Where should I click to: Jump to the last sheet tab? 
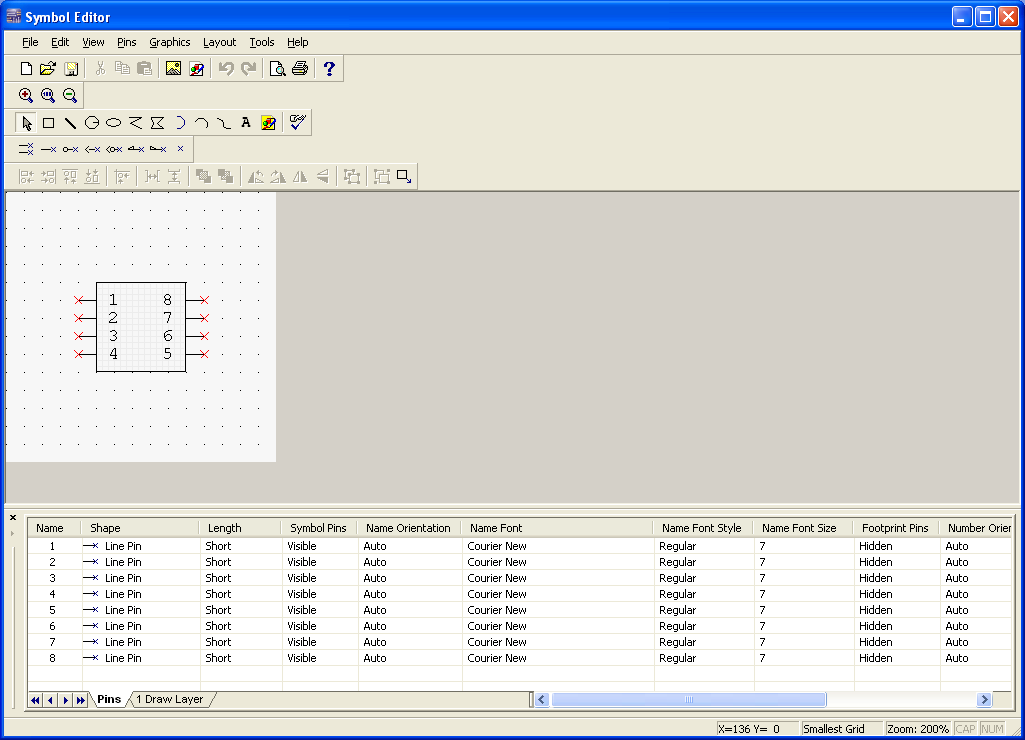pos(80,700)
